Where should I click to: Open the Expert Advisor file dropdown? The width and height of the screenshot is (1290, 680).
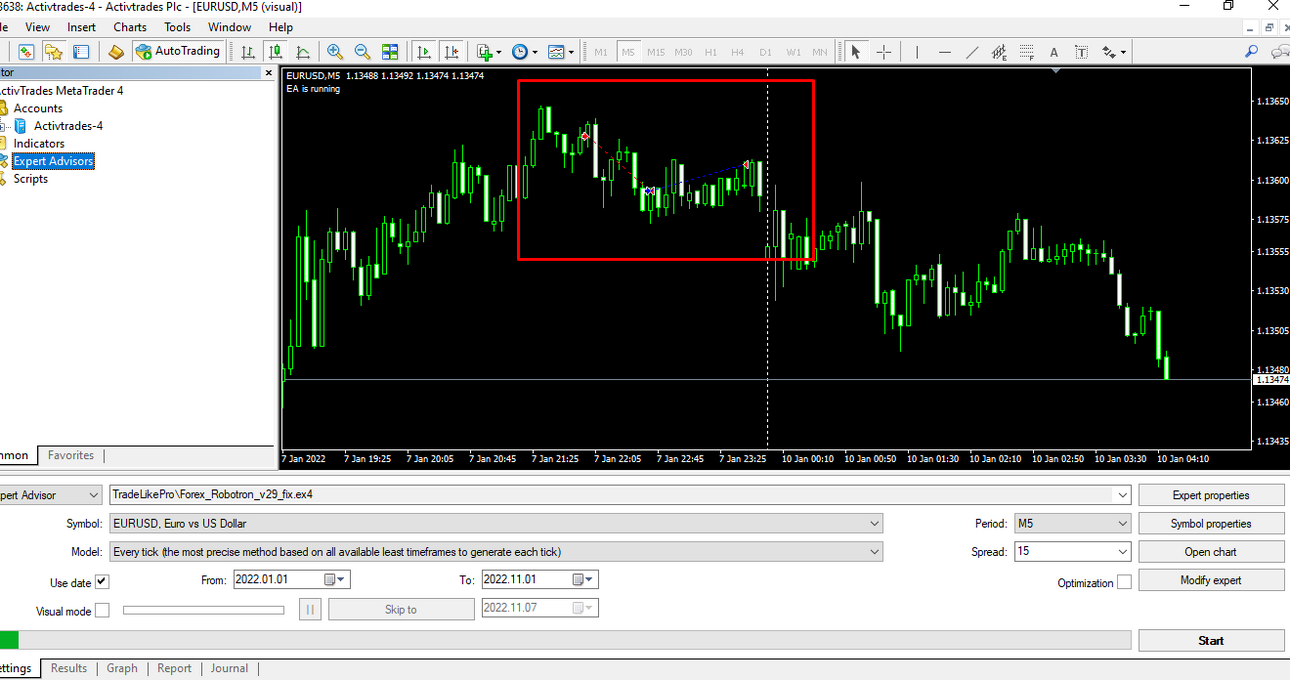[1121, 495]
